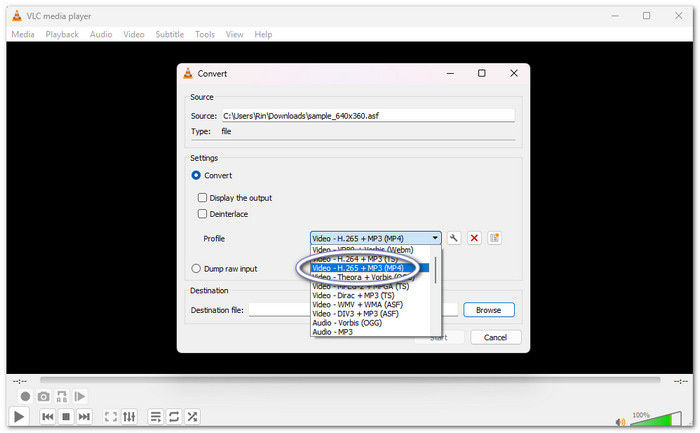Click the Previous media button

(48, 416)
